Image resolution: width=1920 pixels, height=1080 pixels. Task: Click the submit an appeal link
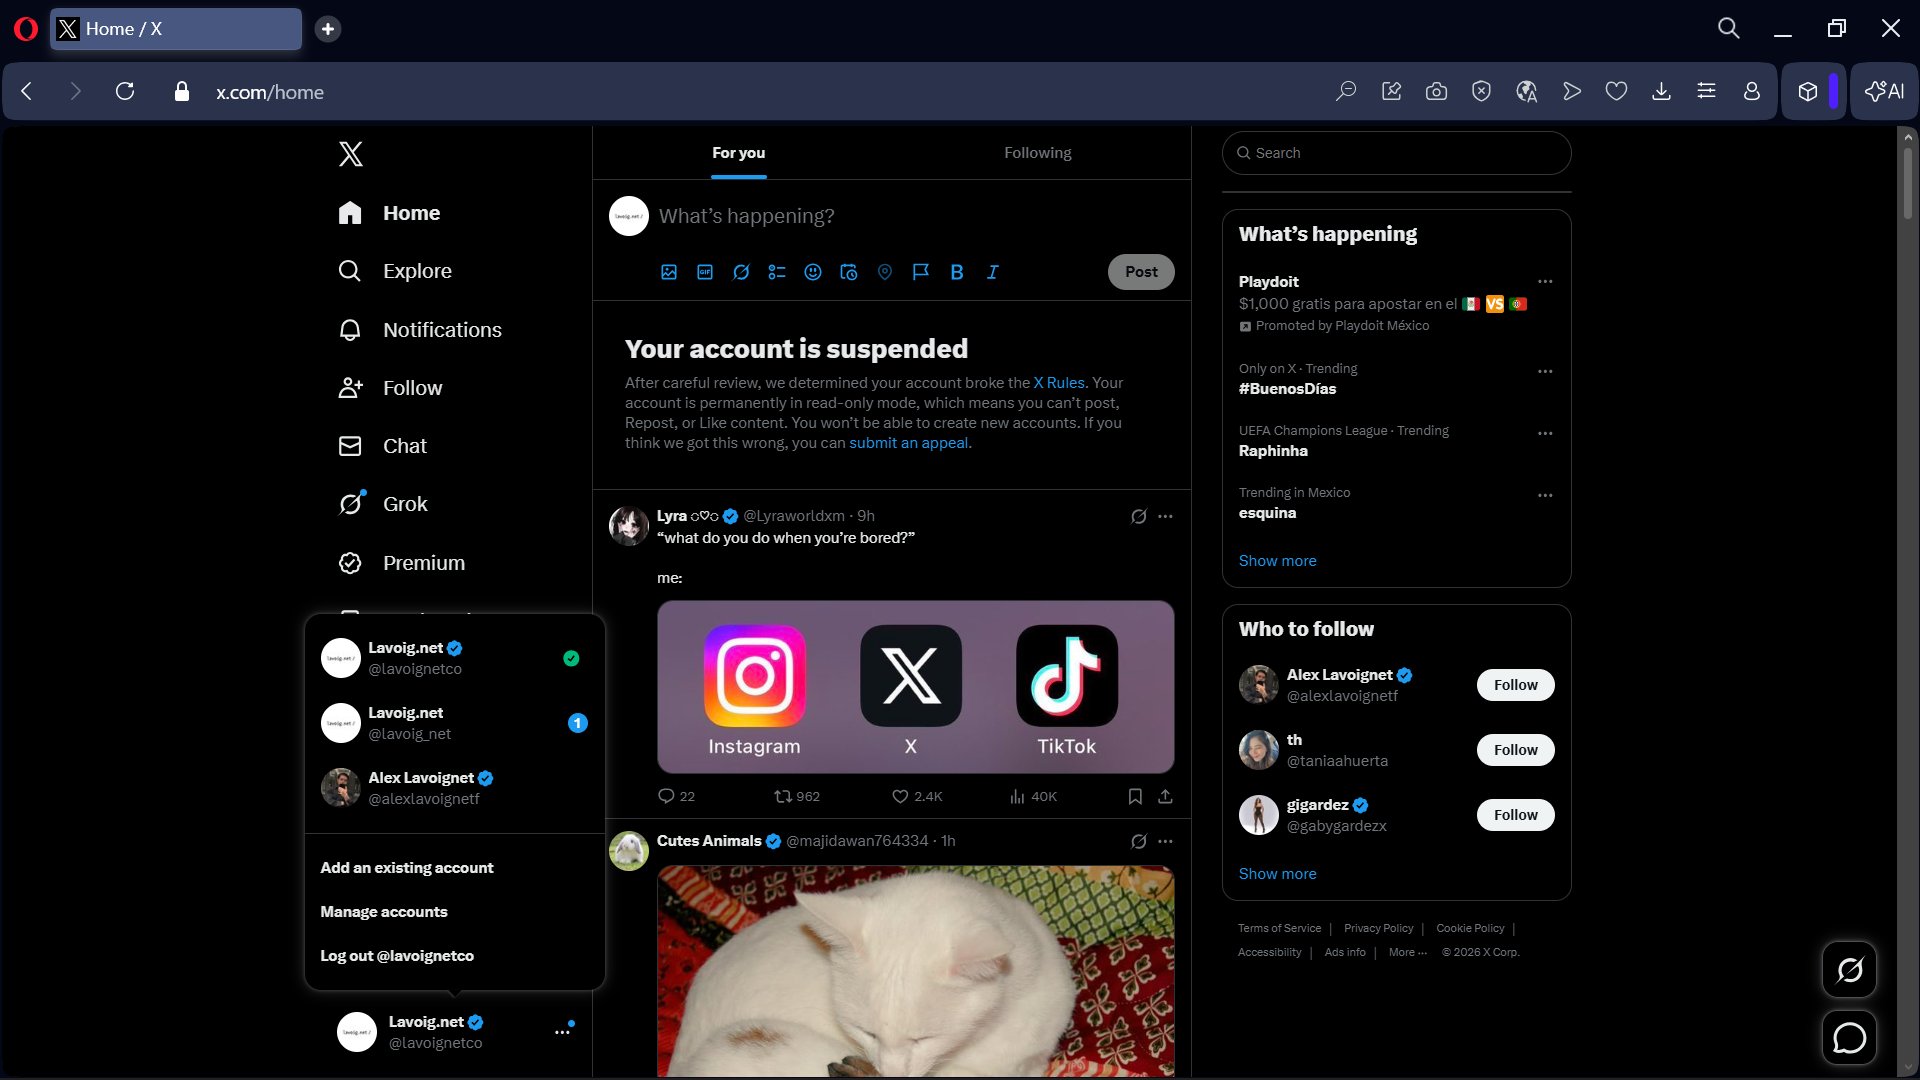[909, 443]
